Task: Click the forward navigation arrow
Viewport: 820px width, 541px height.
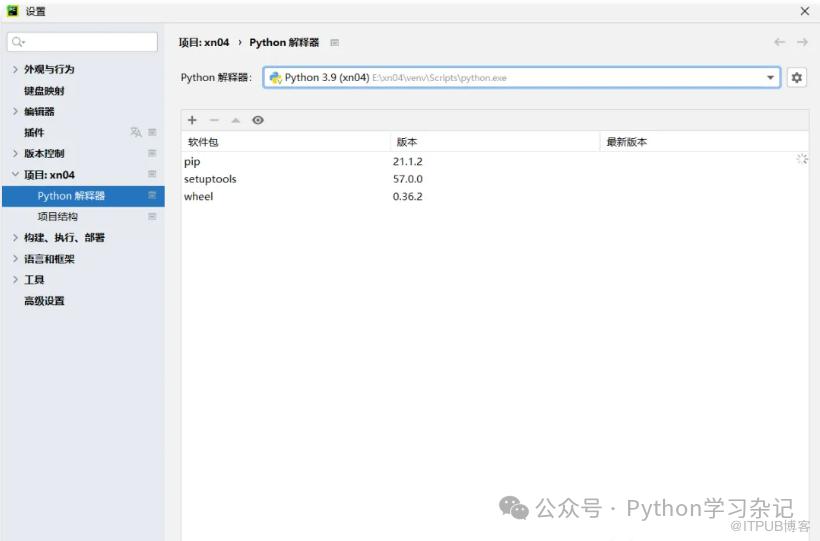Action: (802, 42)
